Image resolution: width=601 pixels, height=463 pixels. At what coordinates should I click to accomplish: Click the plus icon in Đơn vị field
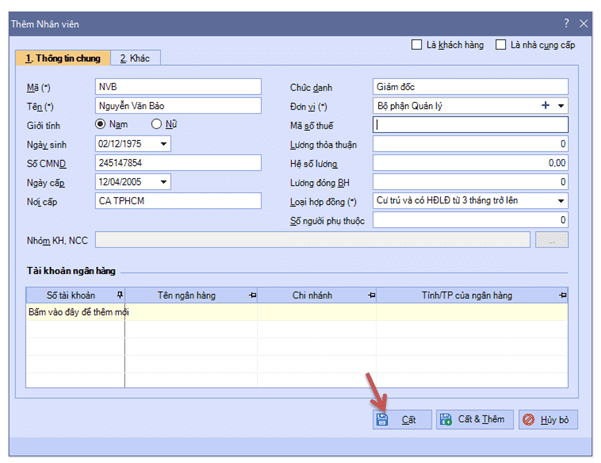(x=545, y=105)
